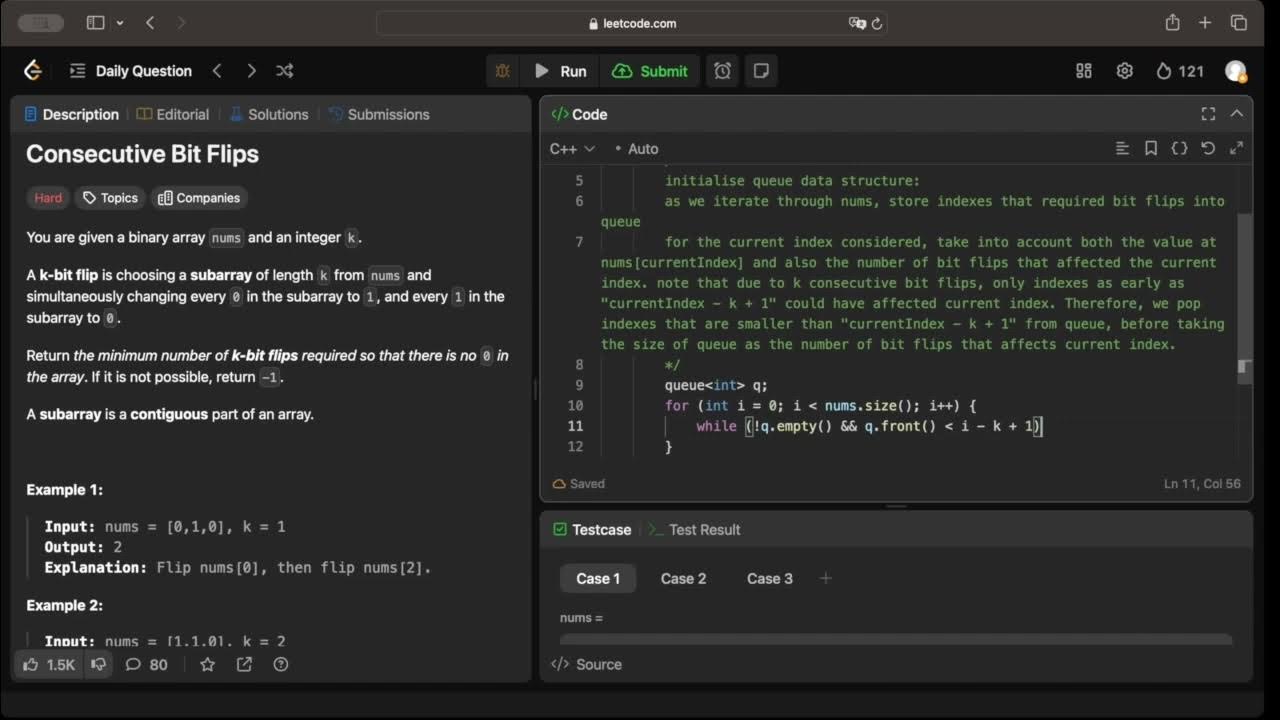Open the layout grid icon

pyautogui.click(x=1084, y=71)
